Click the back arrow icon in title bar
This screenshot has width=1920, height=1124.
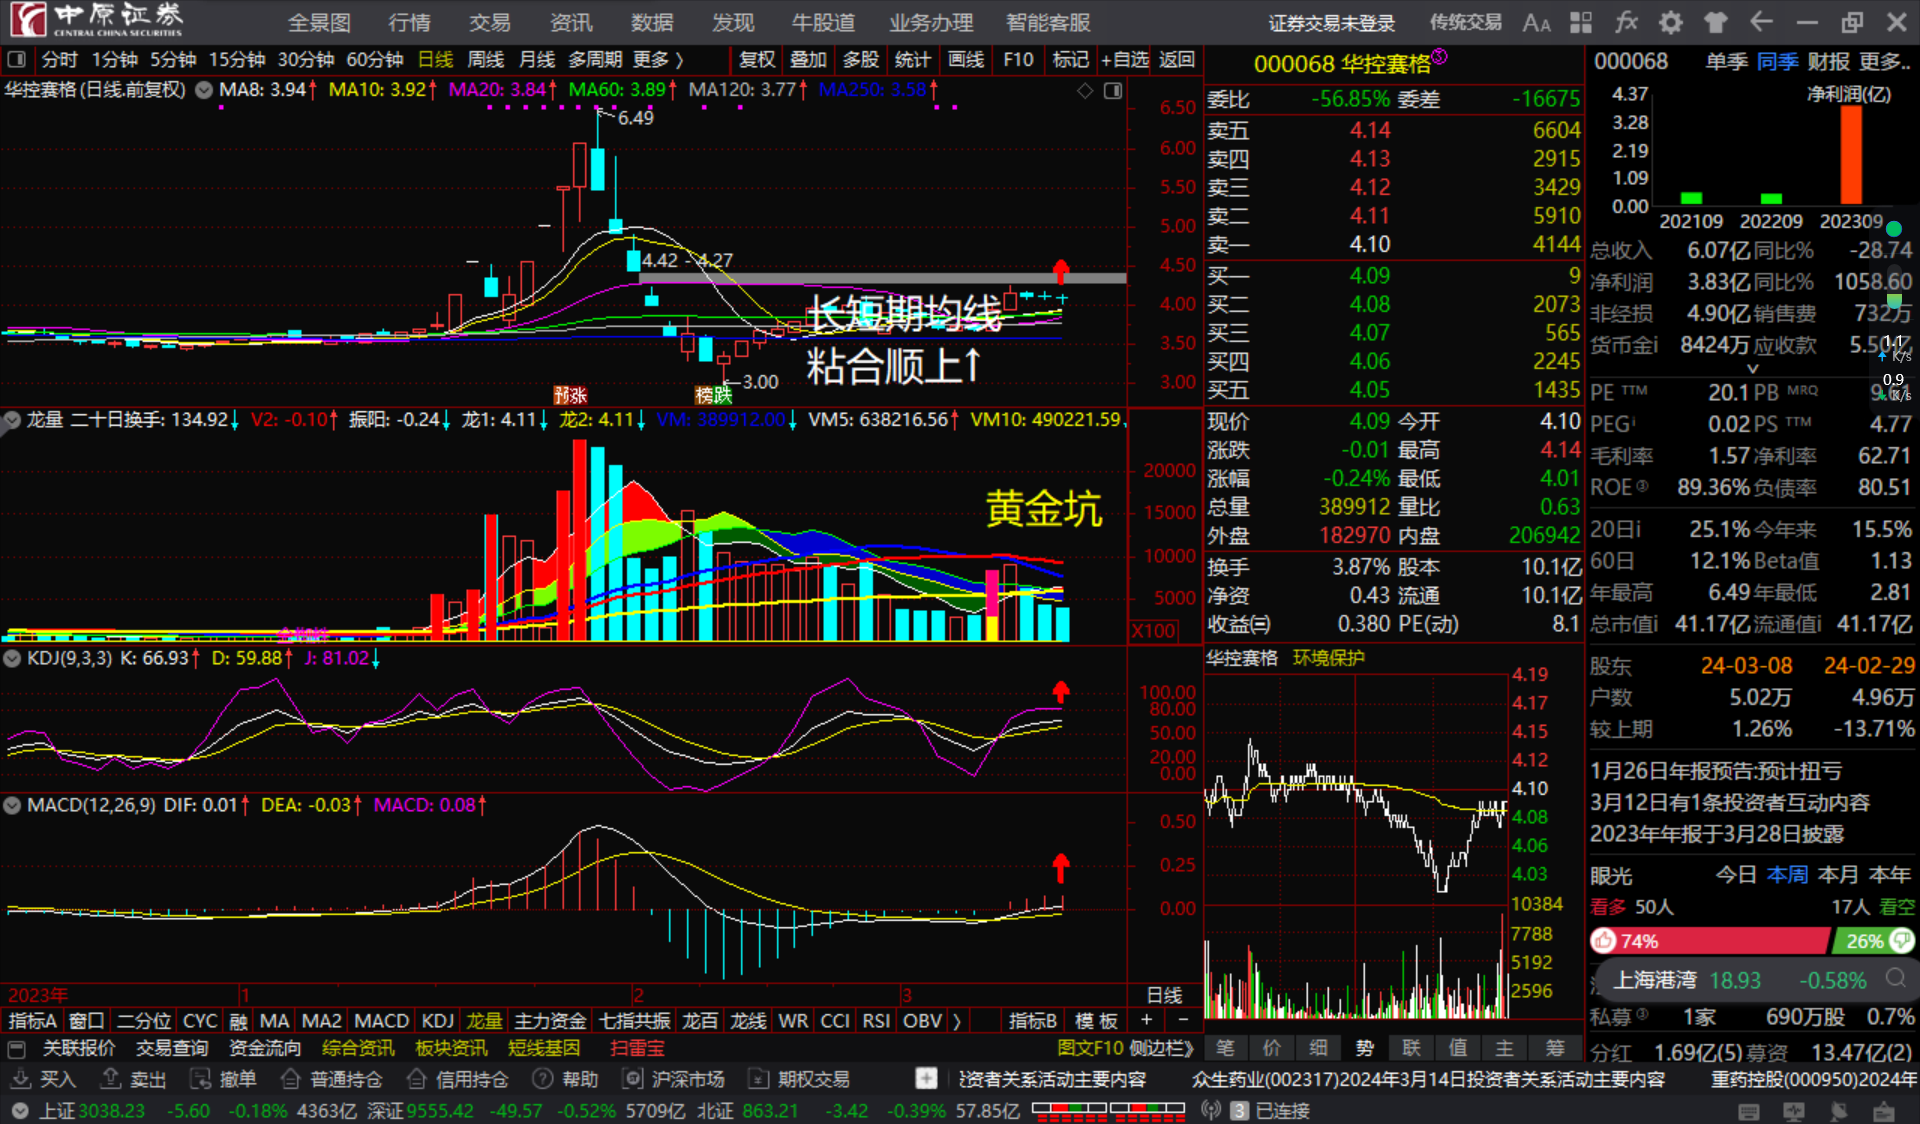[1761, 23]
